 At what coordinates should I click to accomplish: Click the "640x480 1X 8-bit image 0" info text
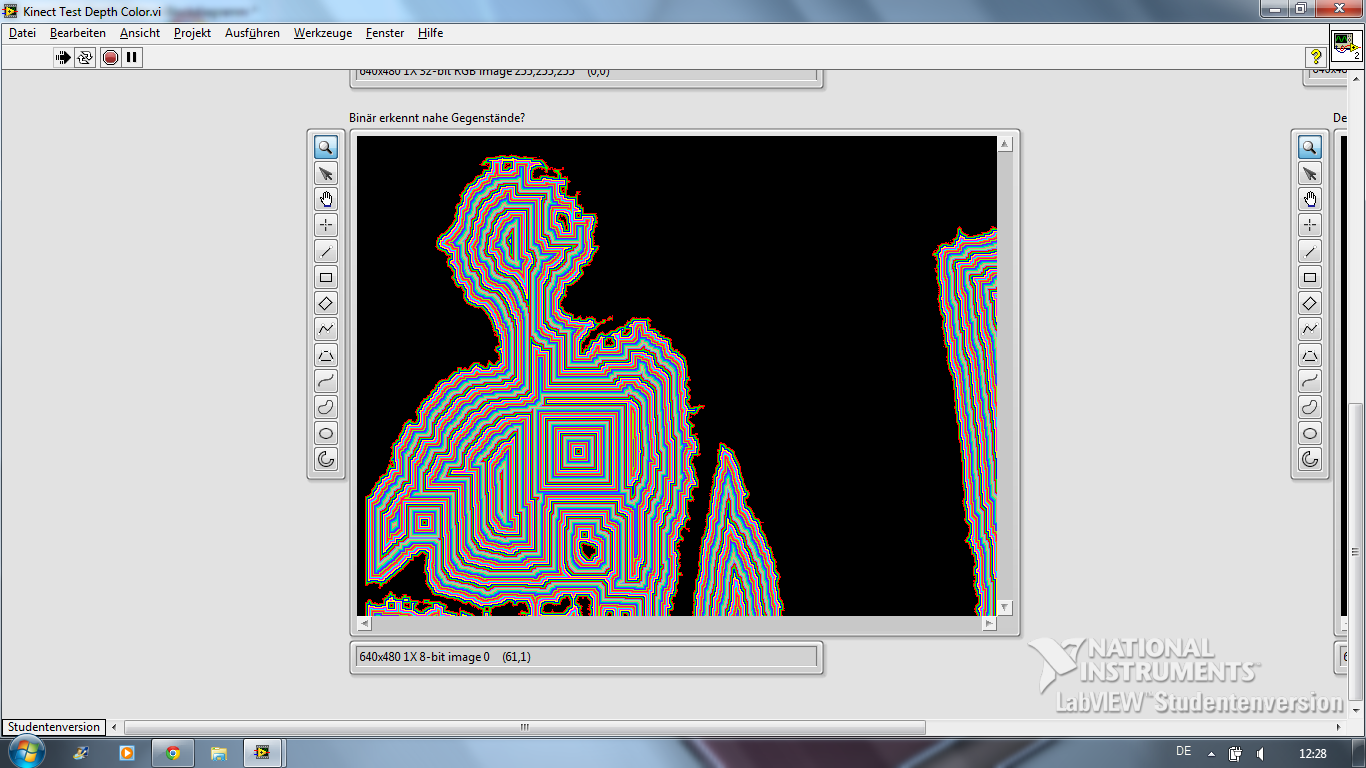click(424, 657)
